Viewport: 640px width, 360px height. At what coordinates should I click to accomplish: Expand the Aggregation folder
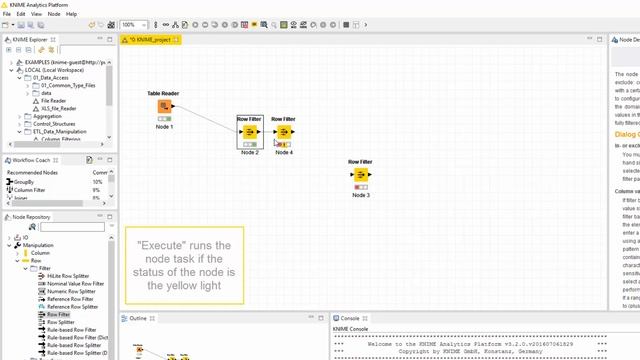click(19, 116)
